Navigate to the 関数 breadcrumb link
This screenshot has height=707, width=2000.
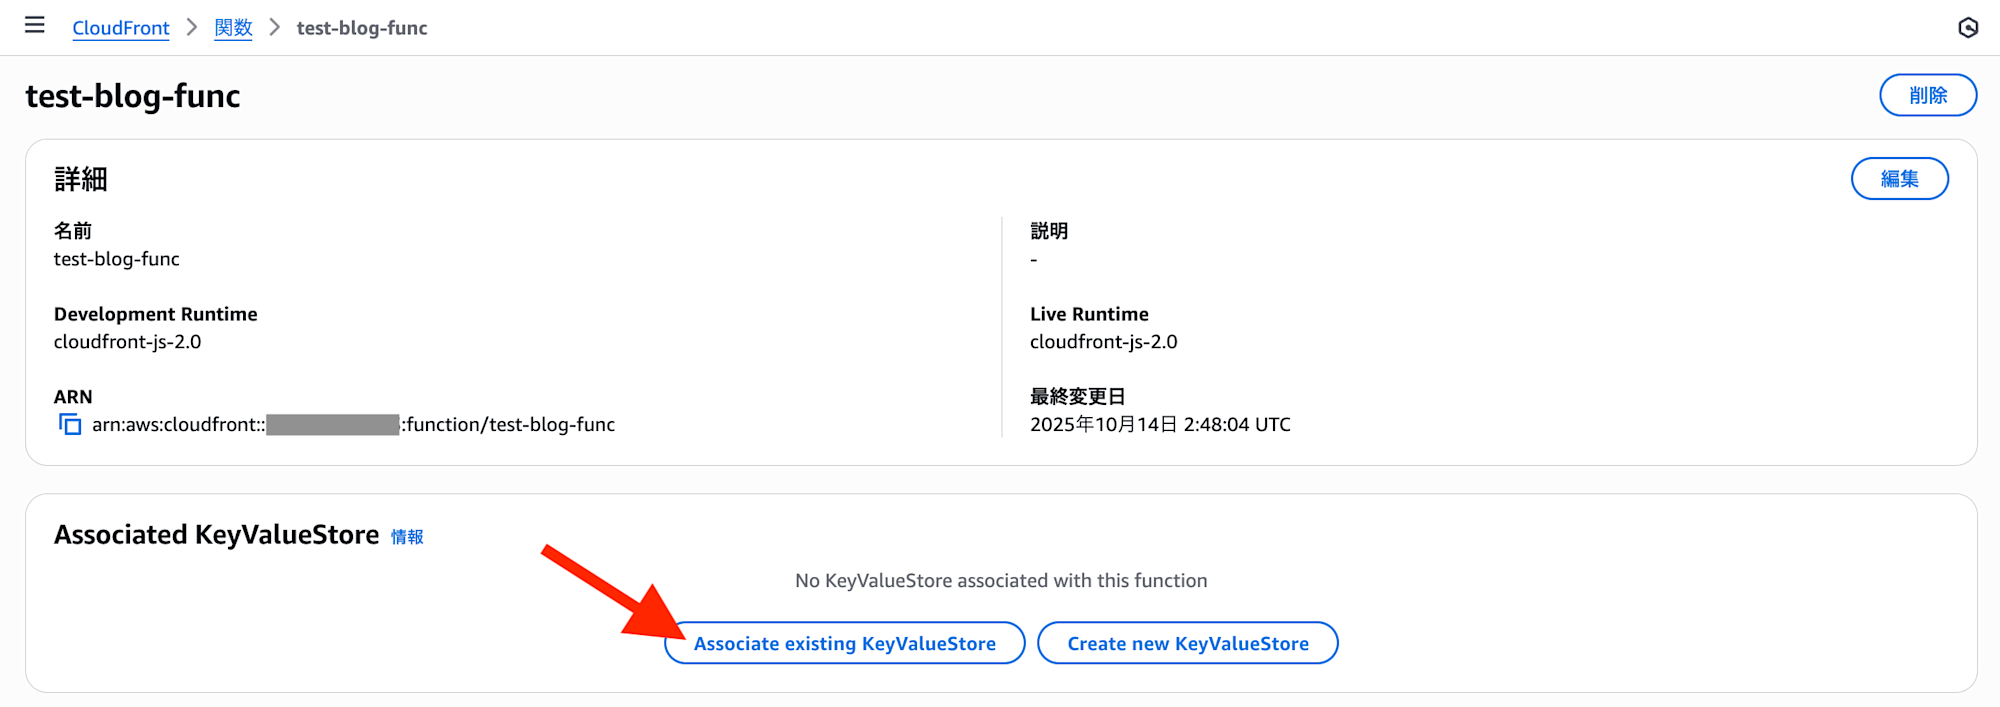pos(233,28)
